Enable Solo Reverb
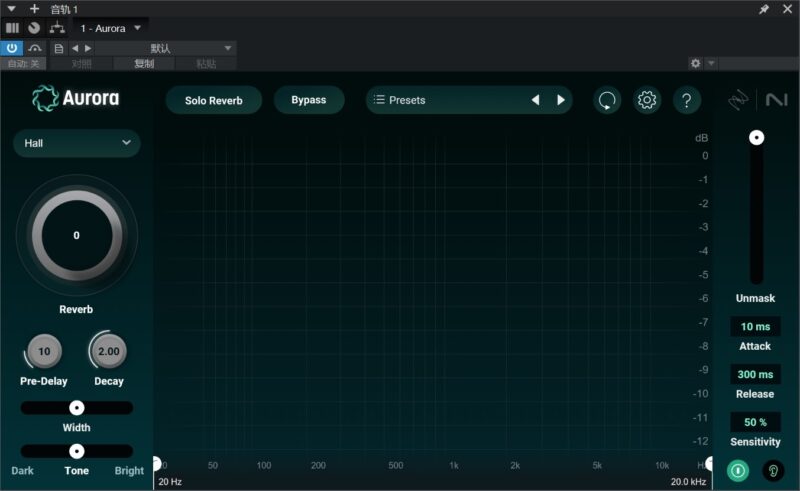 [214, 101]
